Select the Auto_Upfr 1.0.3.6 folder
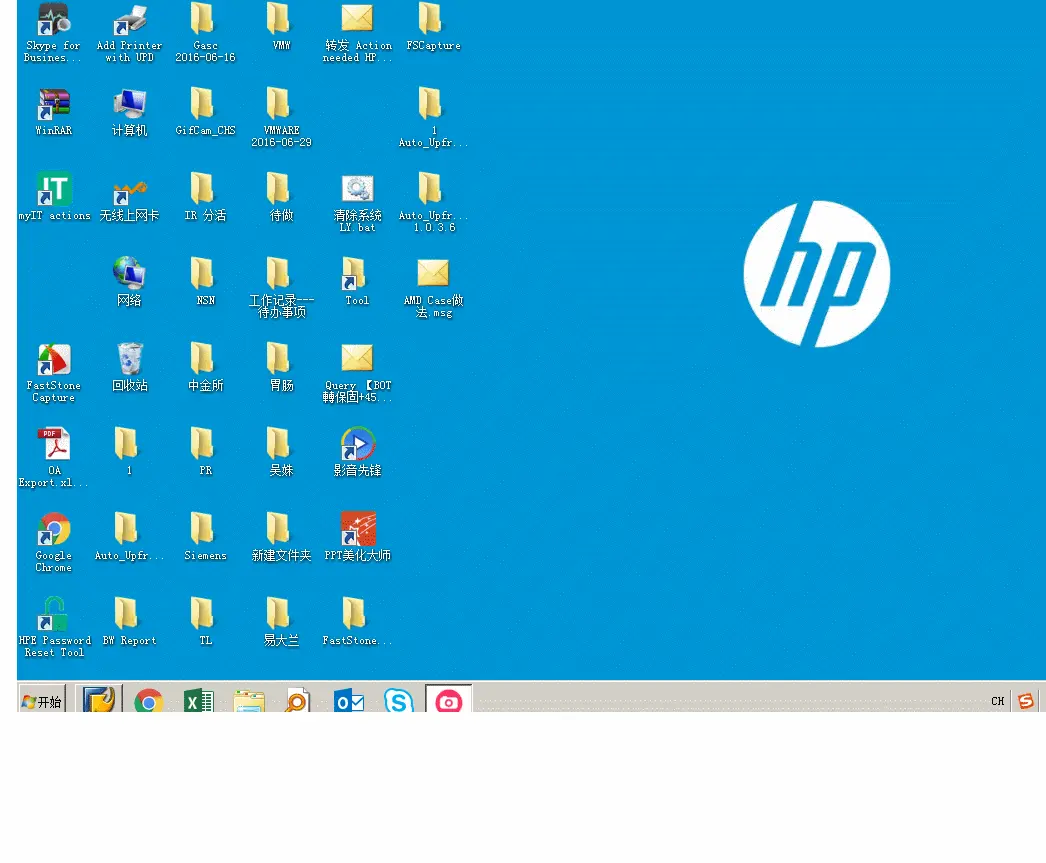Screen dimensions: 1046x863 433,202
